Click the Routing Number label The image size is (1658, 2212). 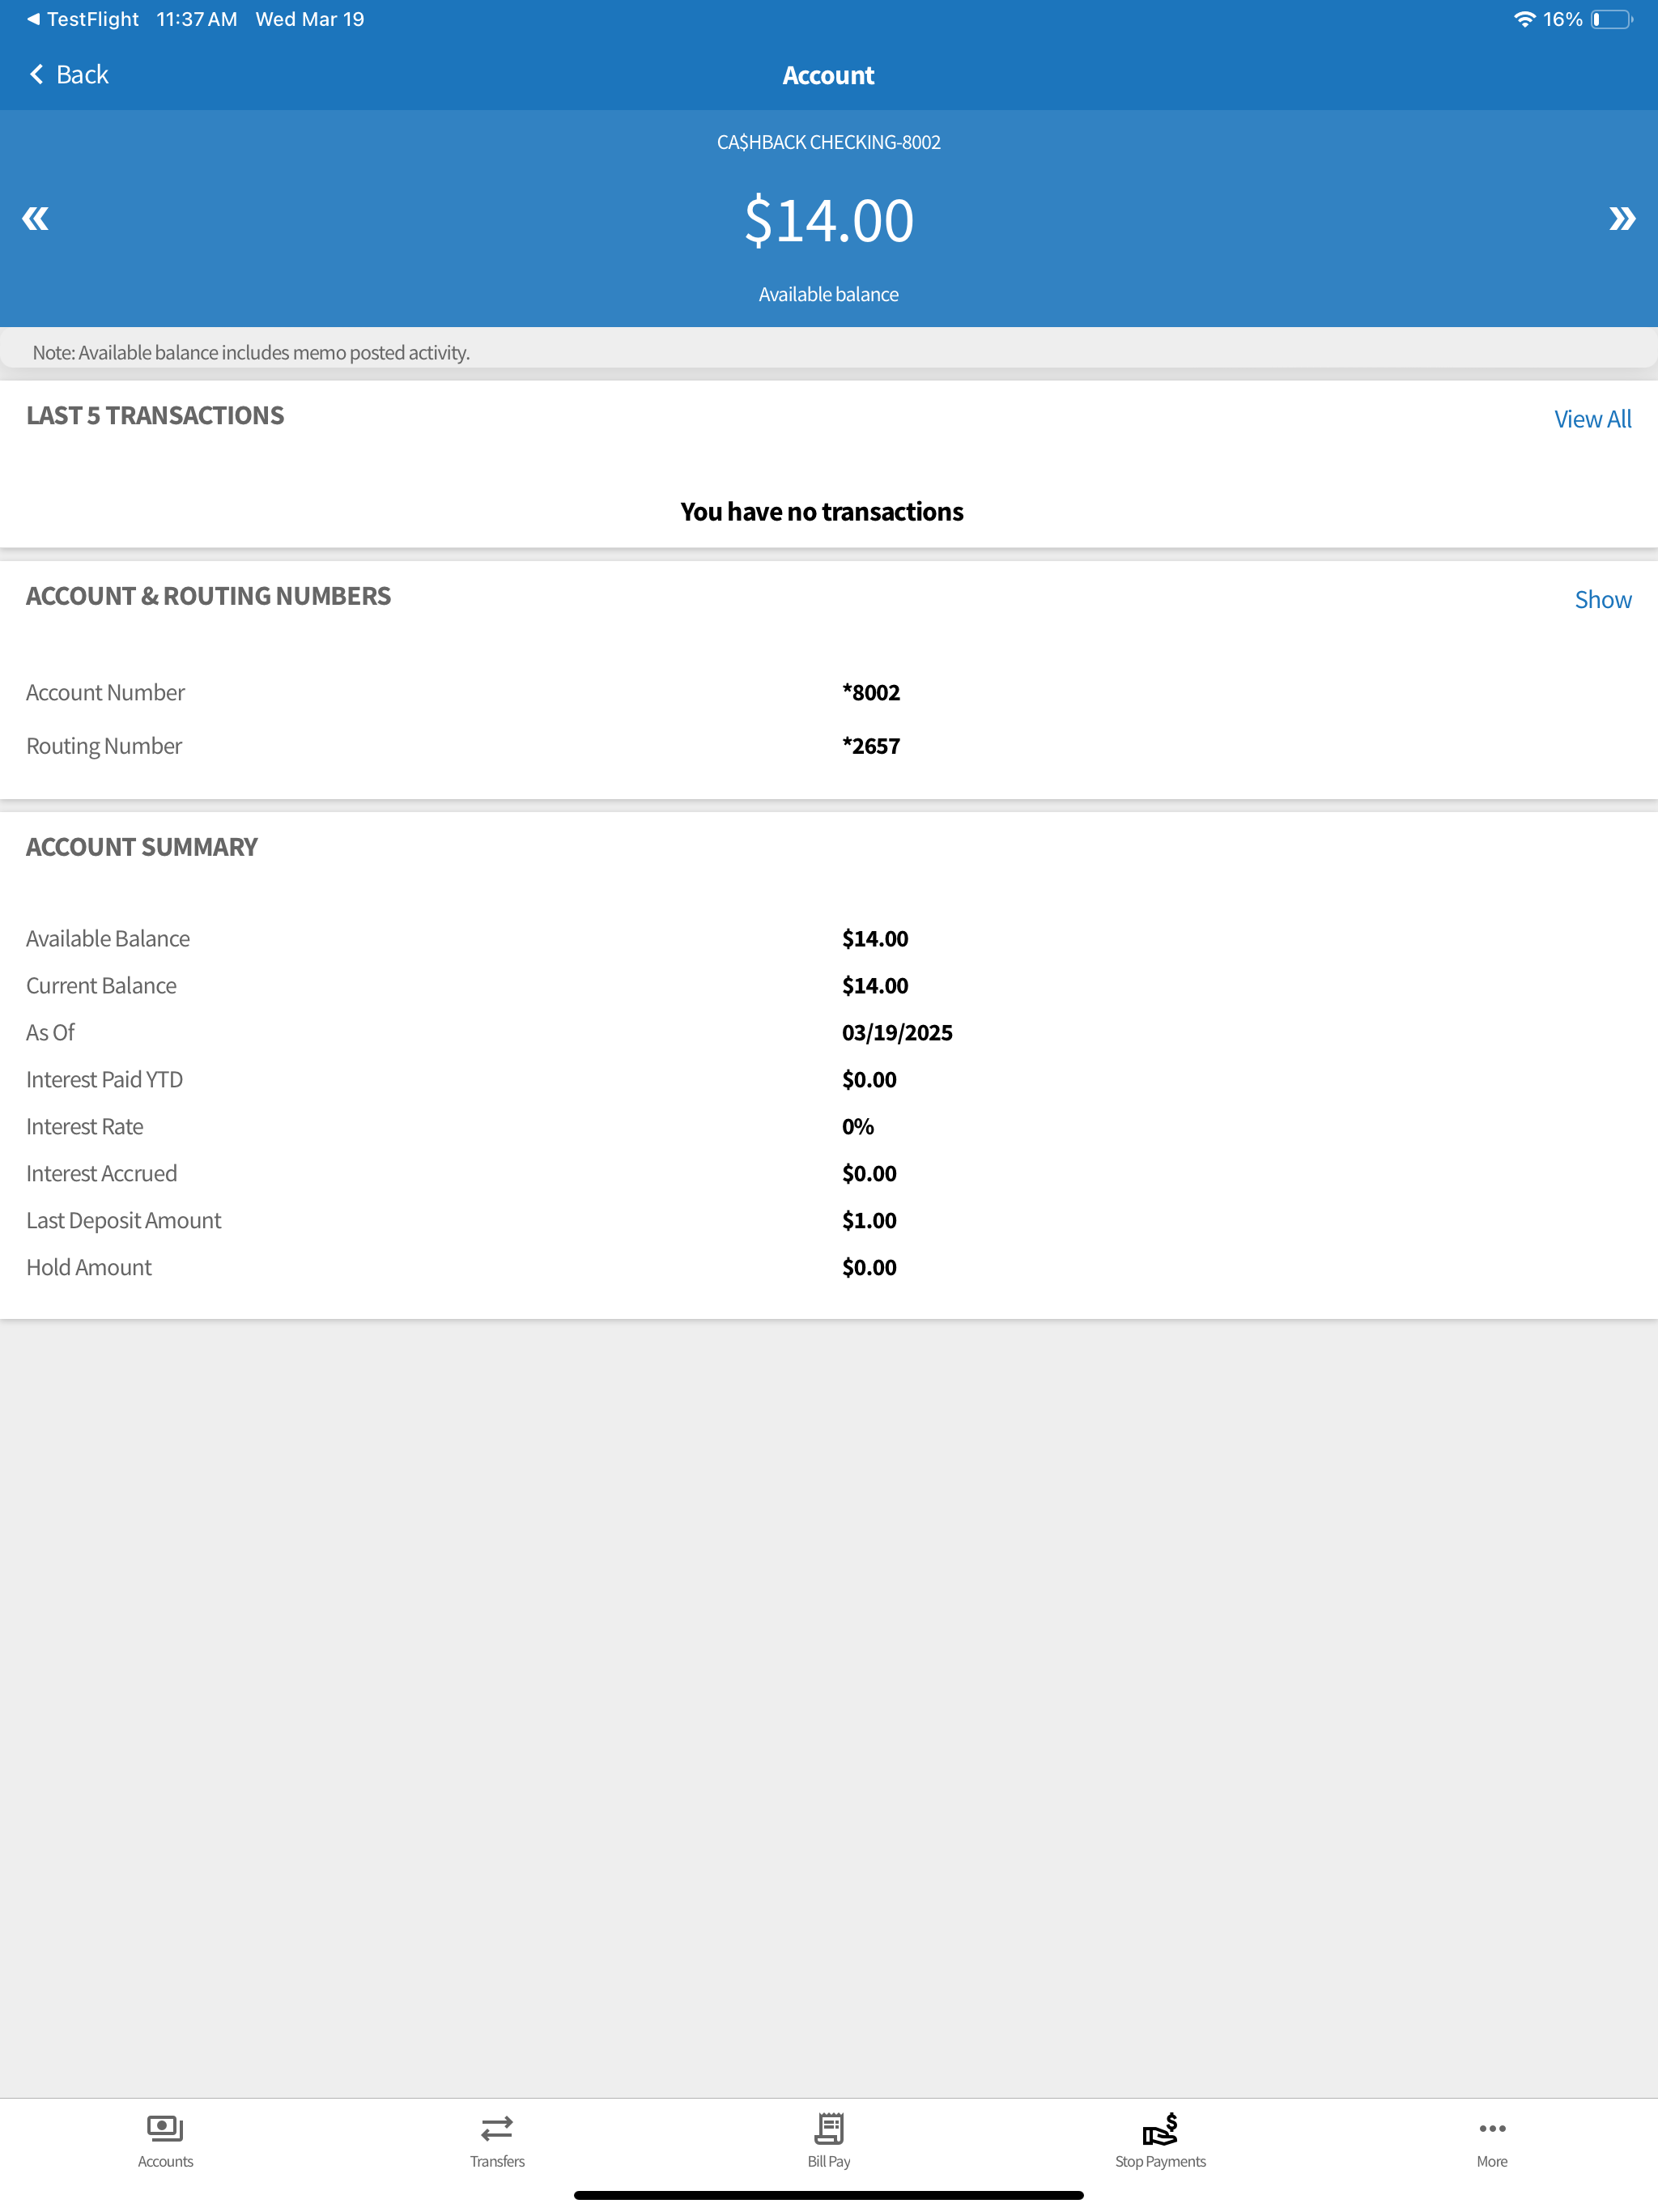[x=104, y=746]
